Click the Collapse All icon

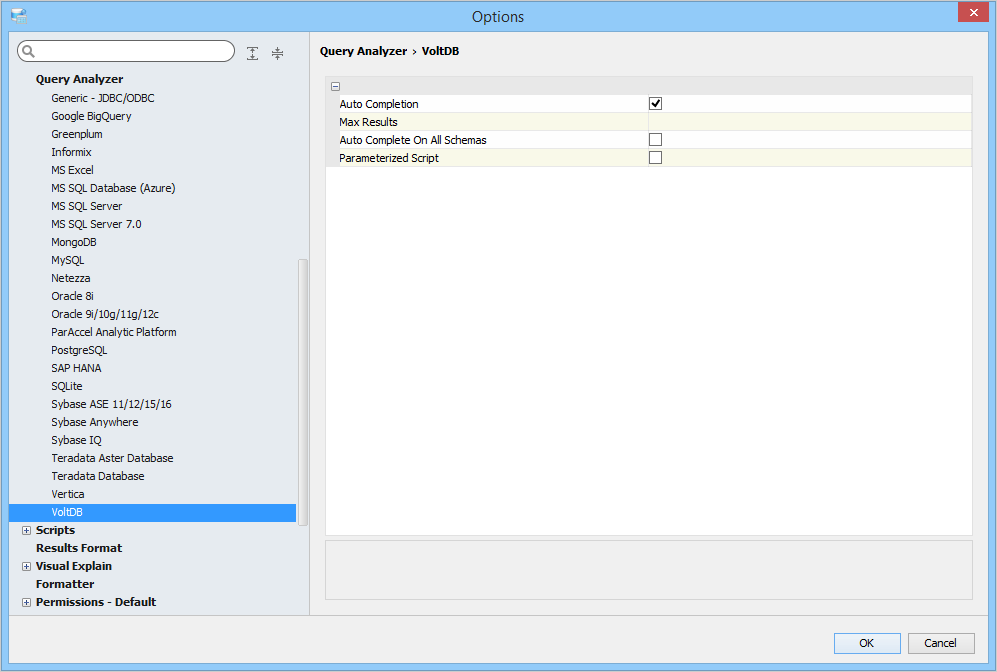[x=277, y=53]
